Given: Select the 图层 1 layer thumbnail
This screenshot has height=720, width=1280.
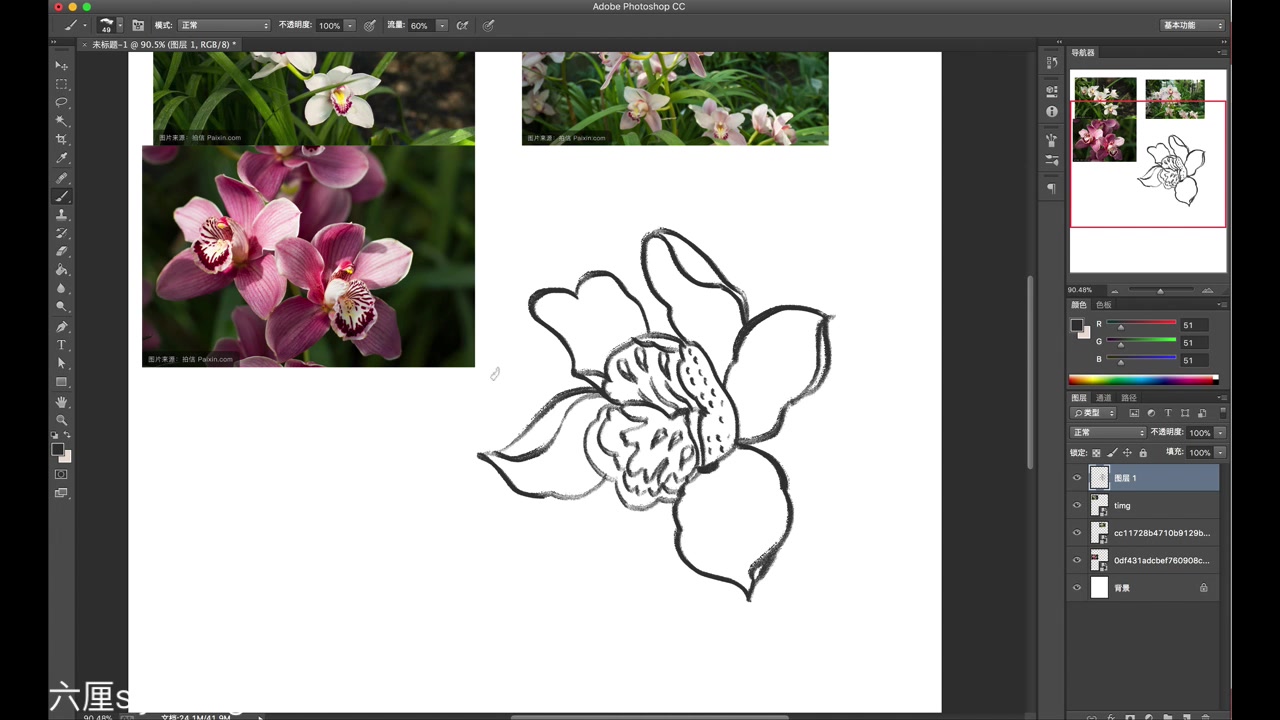Looking at the screenshot, I should point(1099,478).
